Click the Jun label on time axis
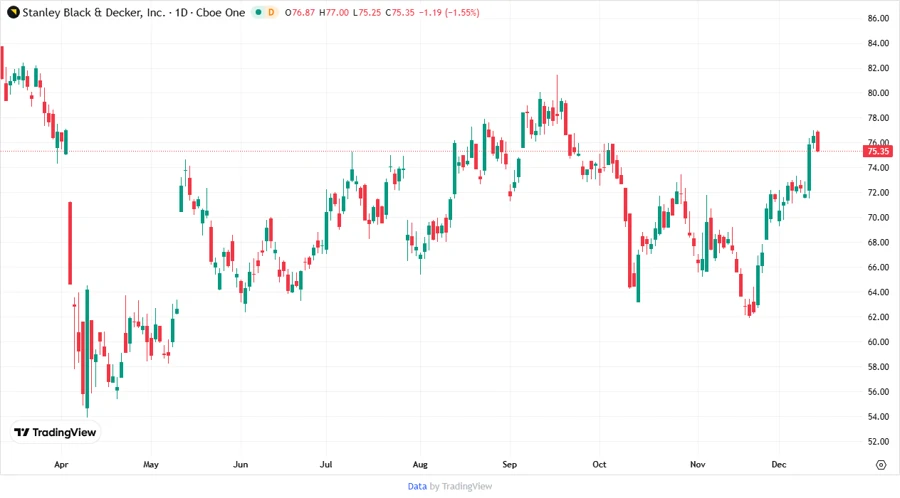900x498 pixels. 240,464
